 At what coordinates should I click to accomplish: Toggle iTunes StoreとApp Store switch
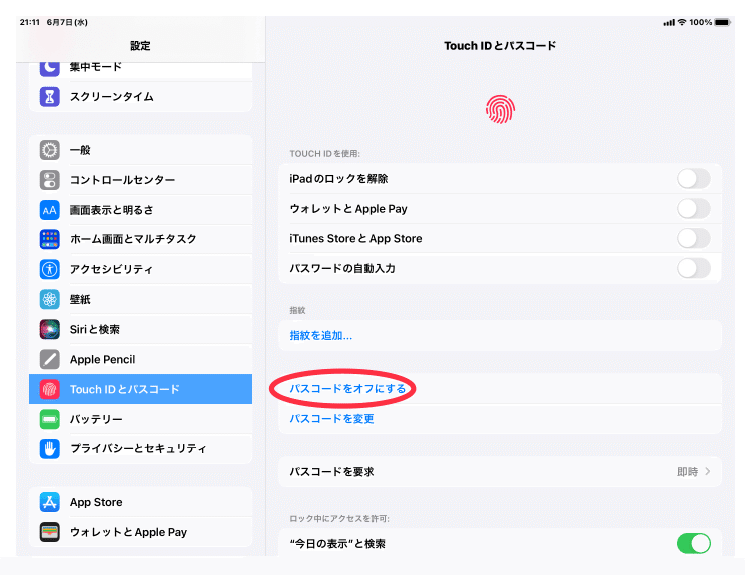click(694, 239)
